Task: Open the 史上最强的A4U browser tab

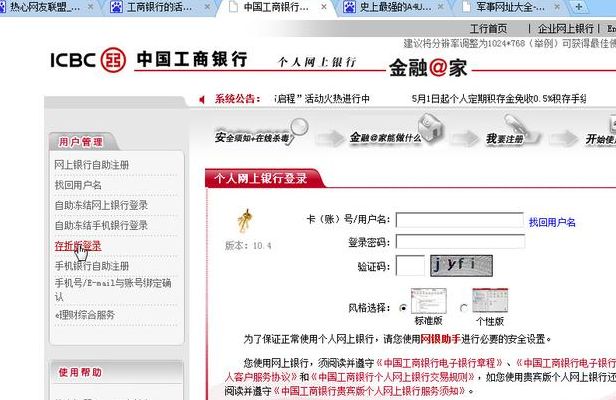Action: pos(395,7)
